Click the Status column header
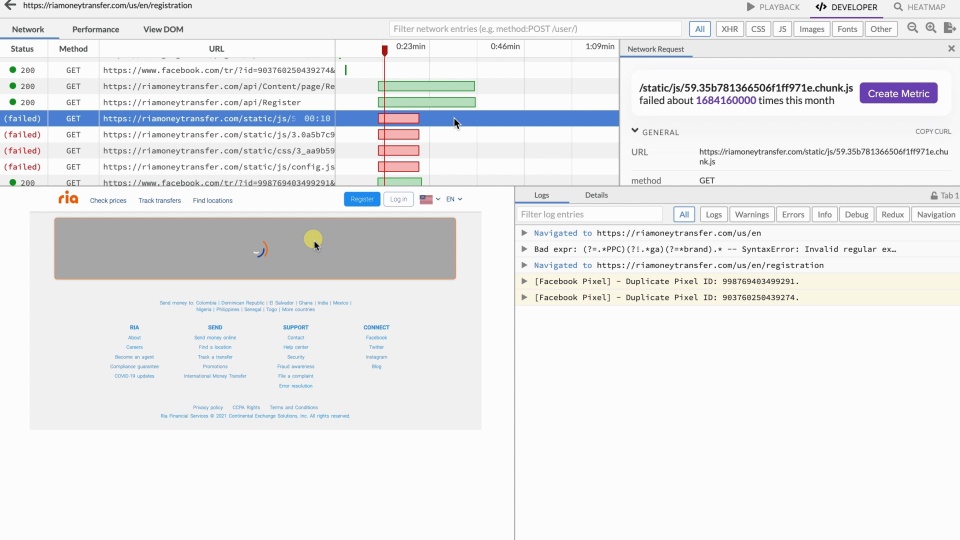960x540 pixels. [x=22, y=49]
